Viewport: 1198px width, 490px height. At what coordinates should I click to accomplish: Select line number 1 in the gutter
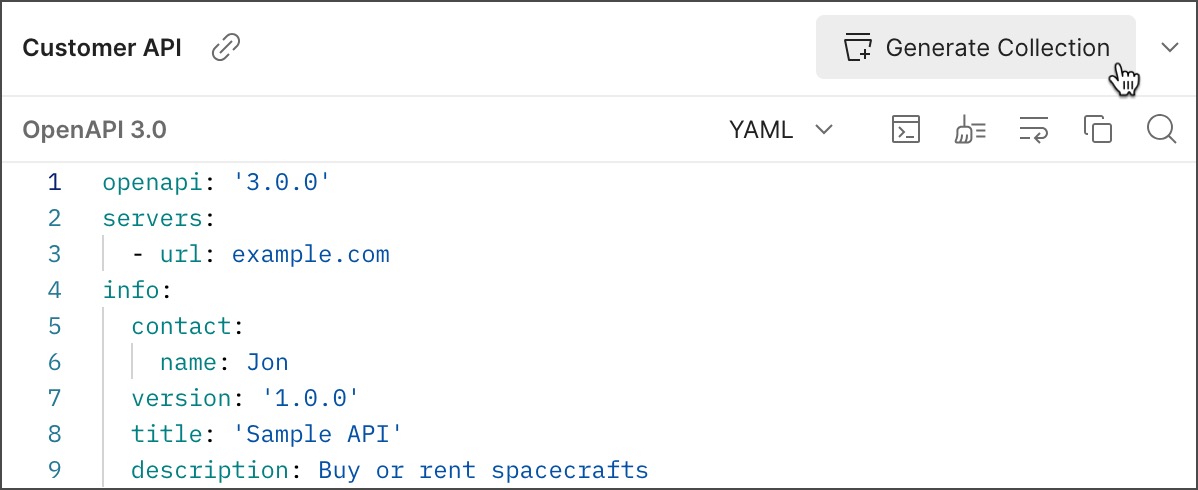click(x=54, y=182)
